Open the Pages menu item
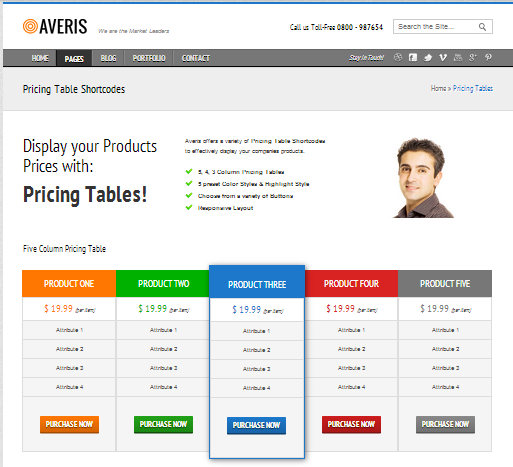This screenshot has width=513, height=467. click(x=74, y=59)
